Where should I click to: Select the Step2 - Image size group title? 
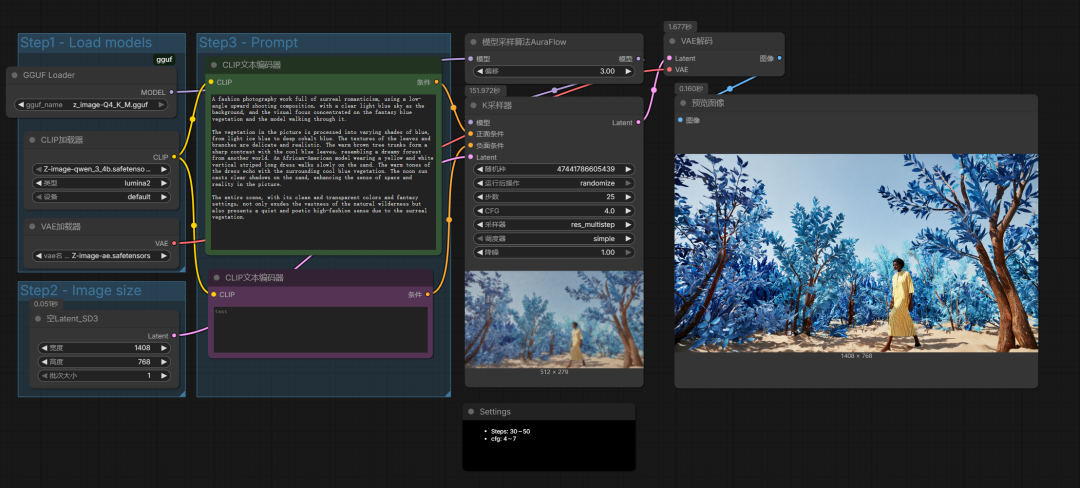click(81, 290)
